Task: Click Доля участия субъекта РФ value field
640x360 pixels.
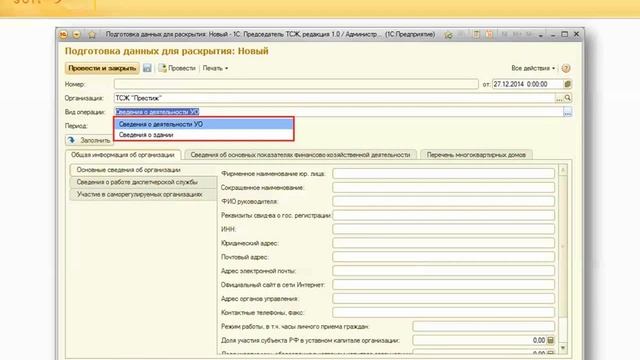Action: (479, 340)
